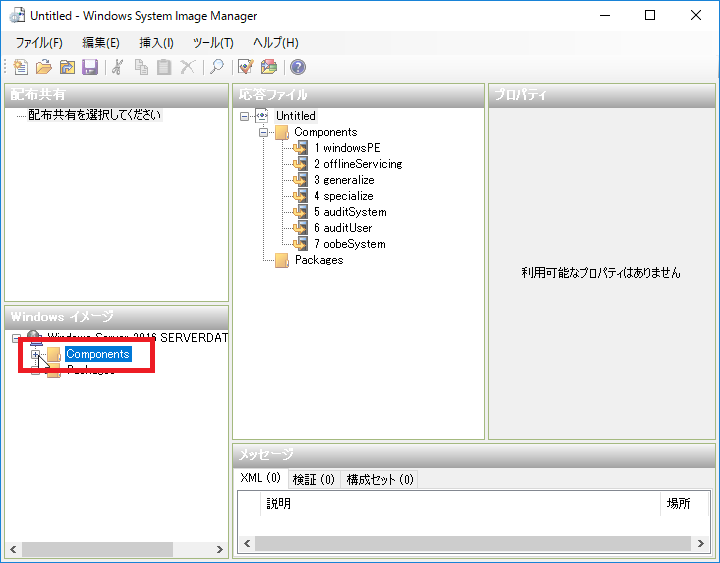Image resolution: width=720 pixels, height=563 pixels.
Task: Switch to the 検証 (0) tab
Action: click(x=314, y=479)
